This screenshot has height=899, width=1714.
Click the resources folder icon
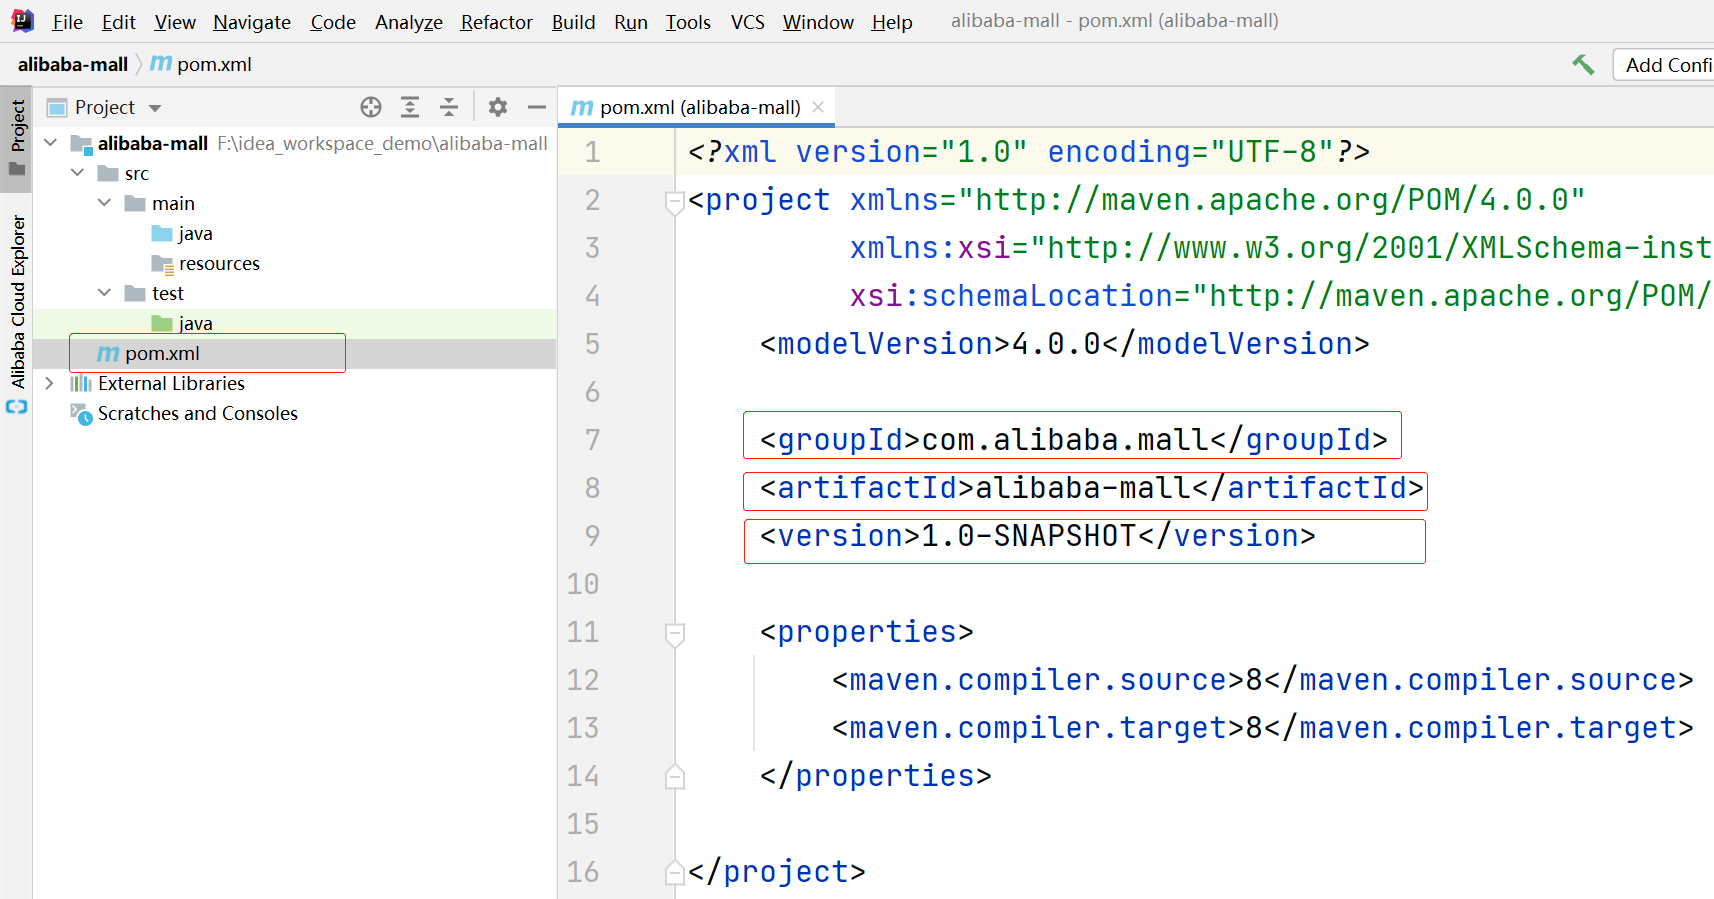click(x=162, y=263)
